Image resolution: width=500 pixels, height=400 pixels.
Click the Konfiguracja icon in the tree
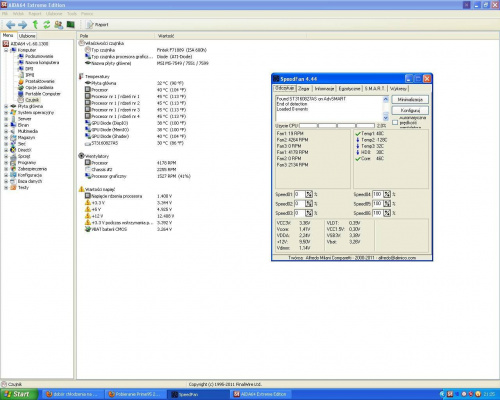pyautogui.click(x=13, y=175)
